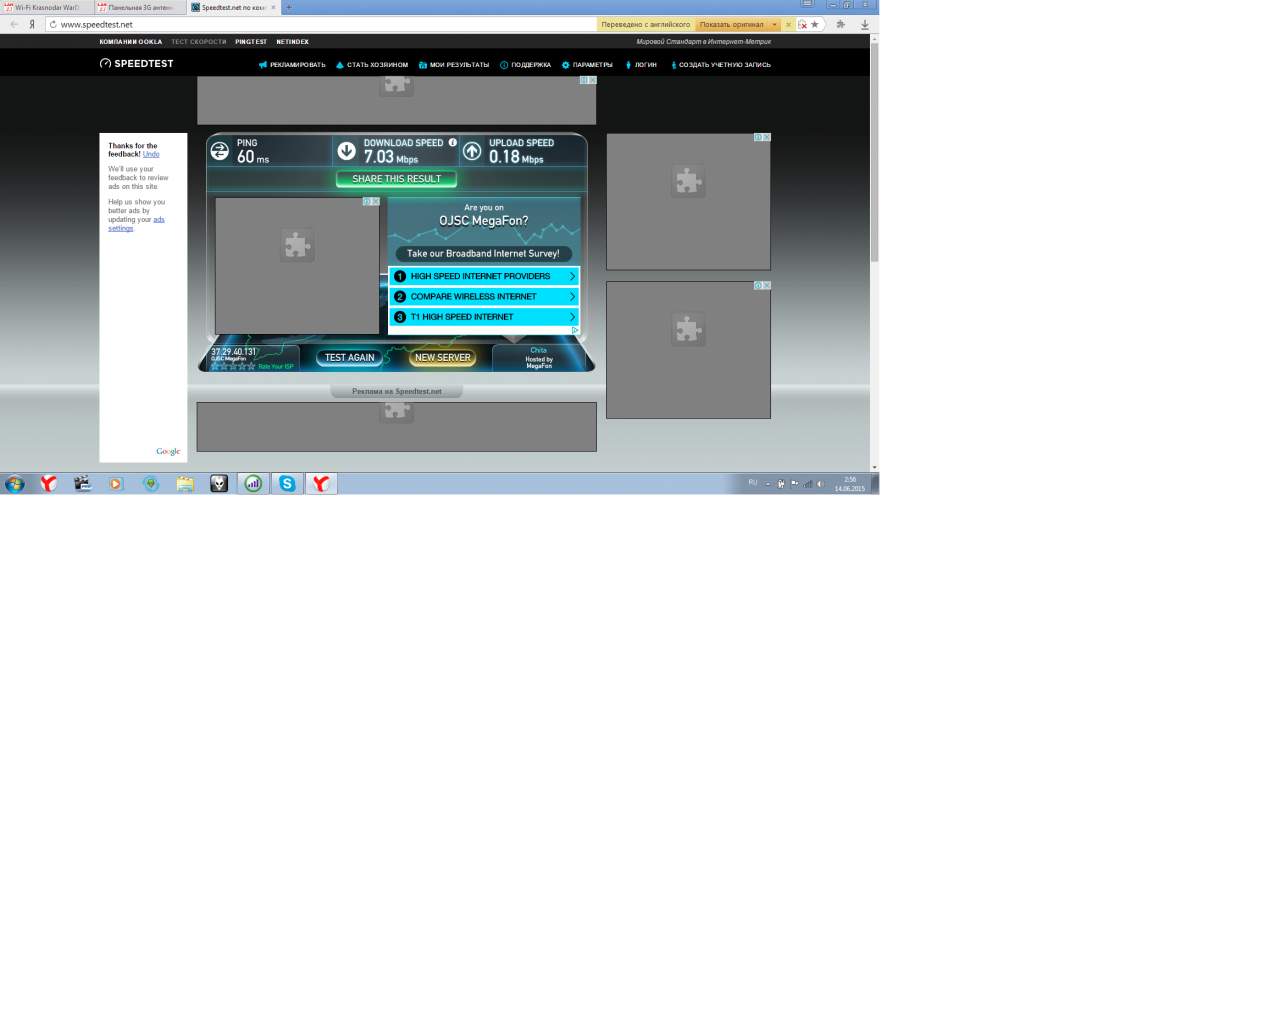Open COMPARE WIRELESS INTERNET ad link
The height and width of the screenshot is (1024, 1264).
click(484, 296)
